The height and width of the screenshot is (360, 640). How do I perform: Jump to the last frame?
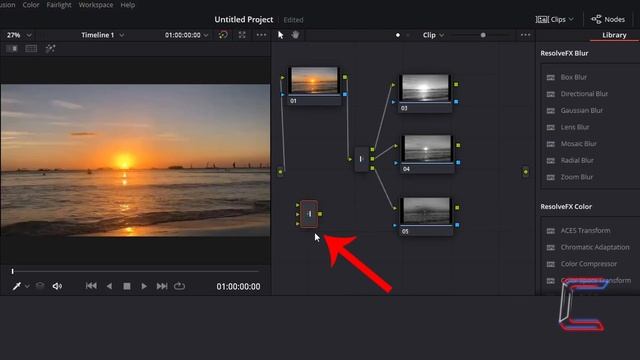(162, 286)
